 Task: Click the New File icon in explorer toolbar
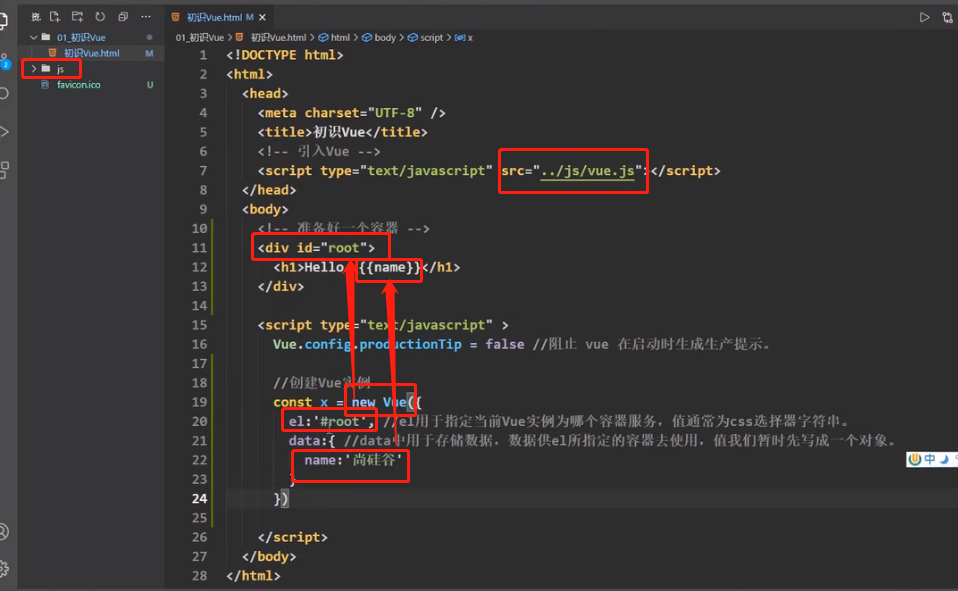point(55,17)
